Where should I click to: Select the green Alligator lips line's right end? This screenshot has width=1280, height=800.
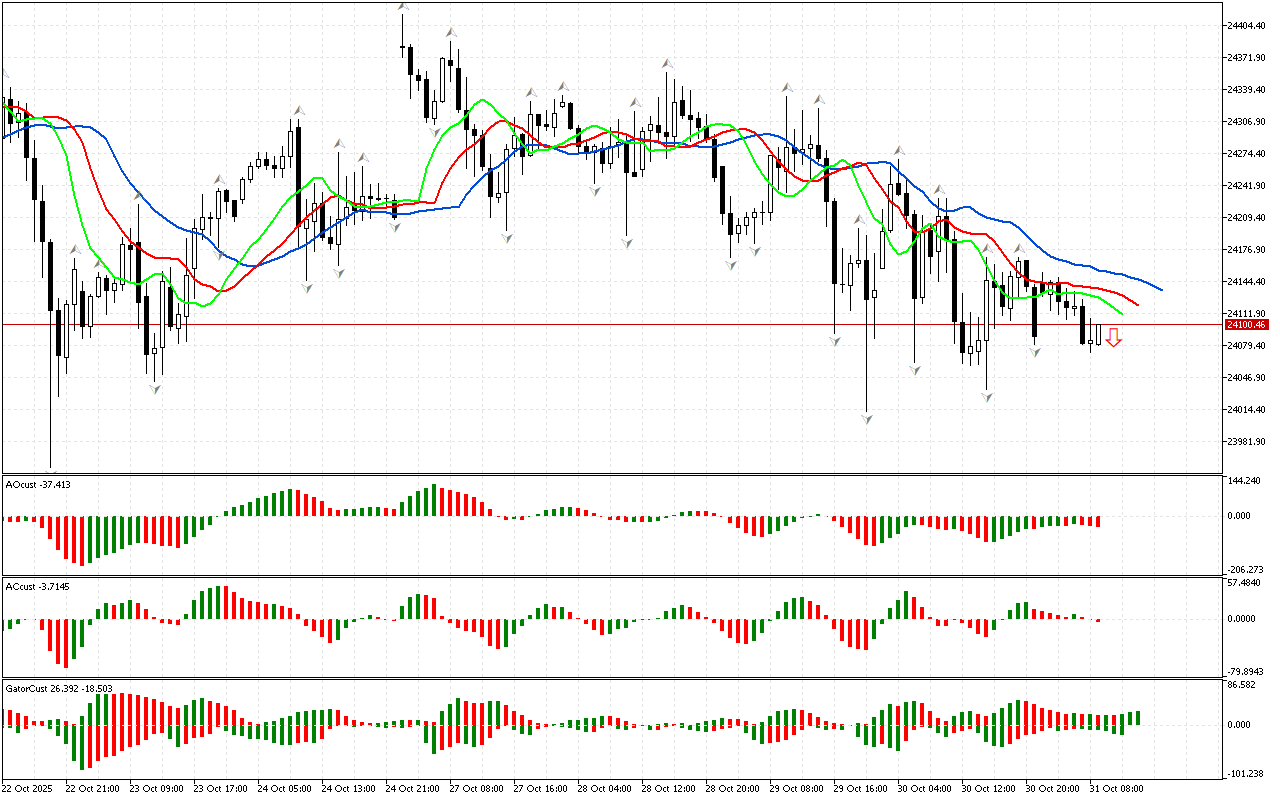1120,313
